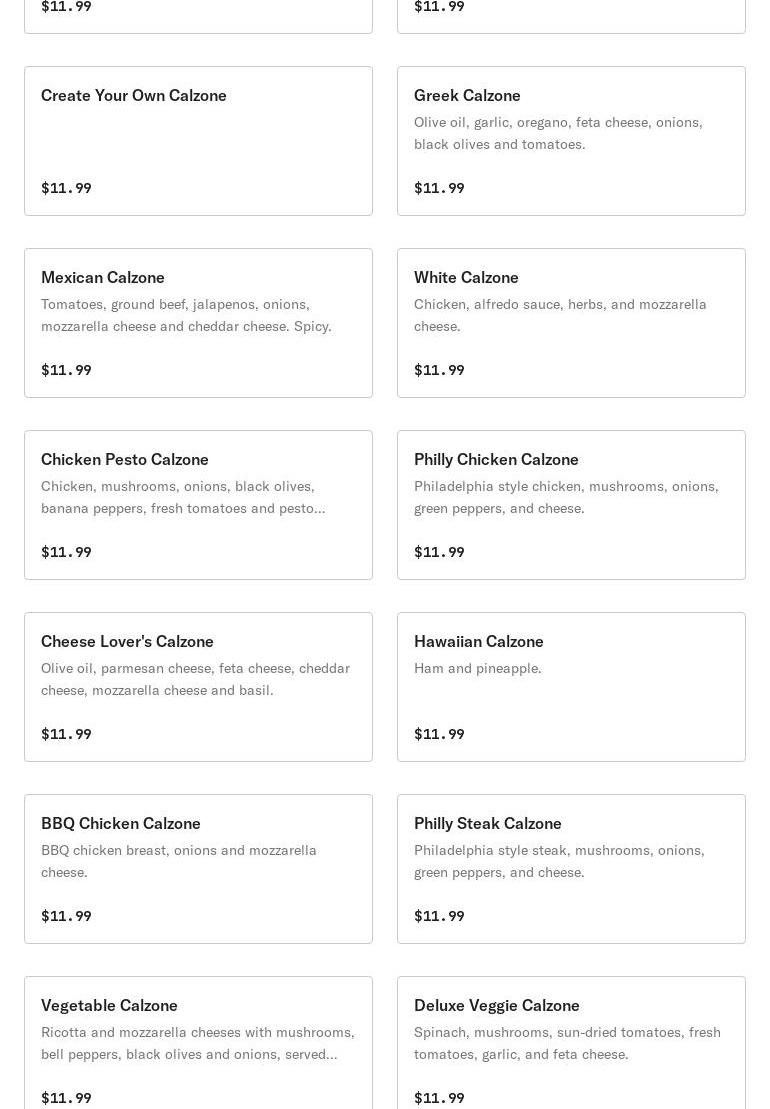Choose the BBQ Chicken Calzone item
Screen dimensions: 770x1109
tap(198, 869)
